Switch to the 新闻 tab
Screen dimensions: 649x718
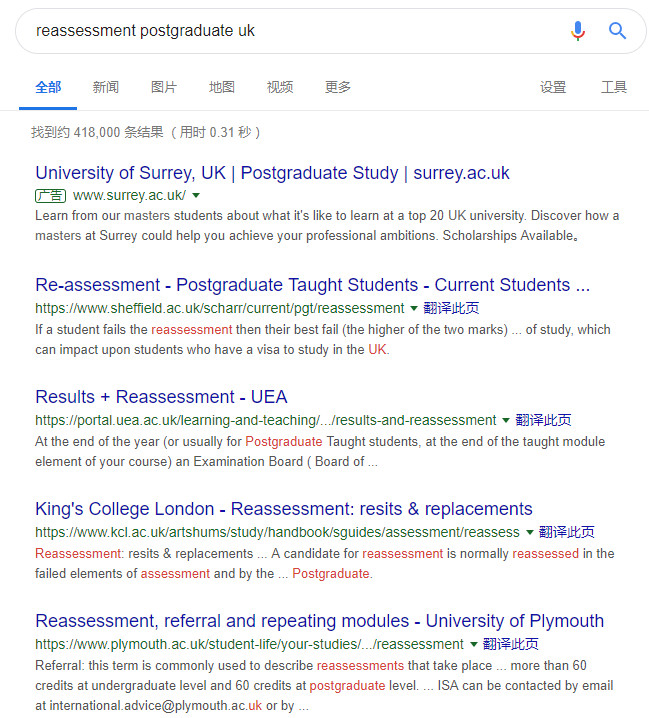(106, 87)
